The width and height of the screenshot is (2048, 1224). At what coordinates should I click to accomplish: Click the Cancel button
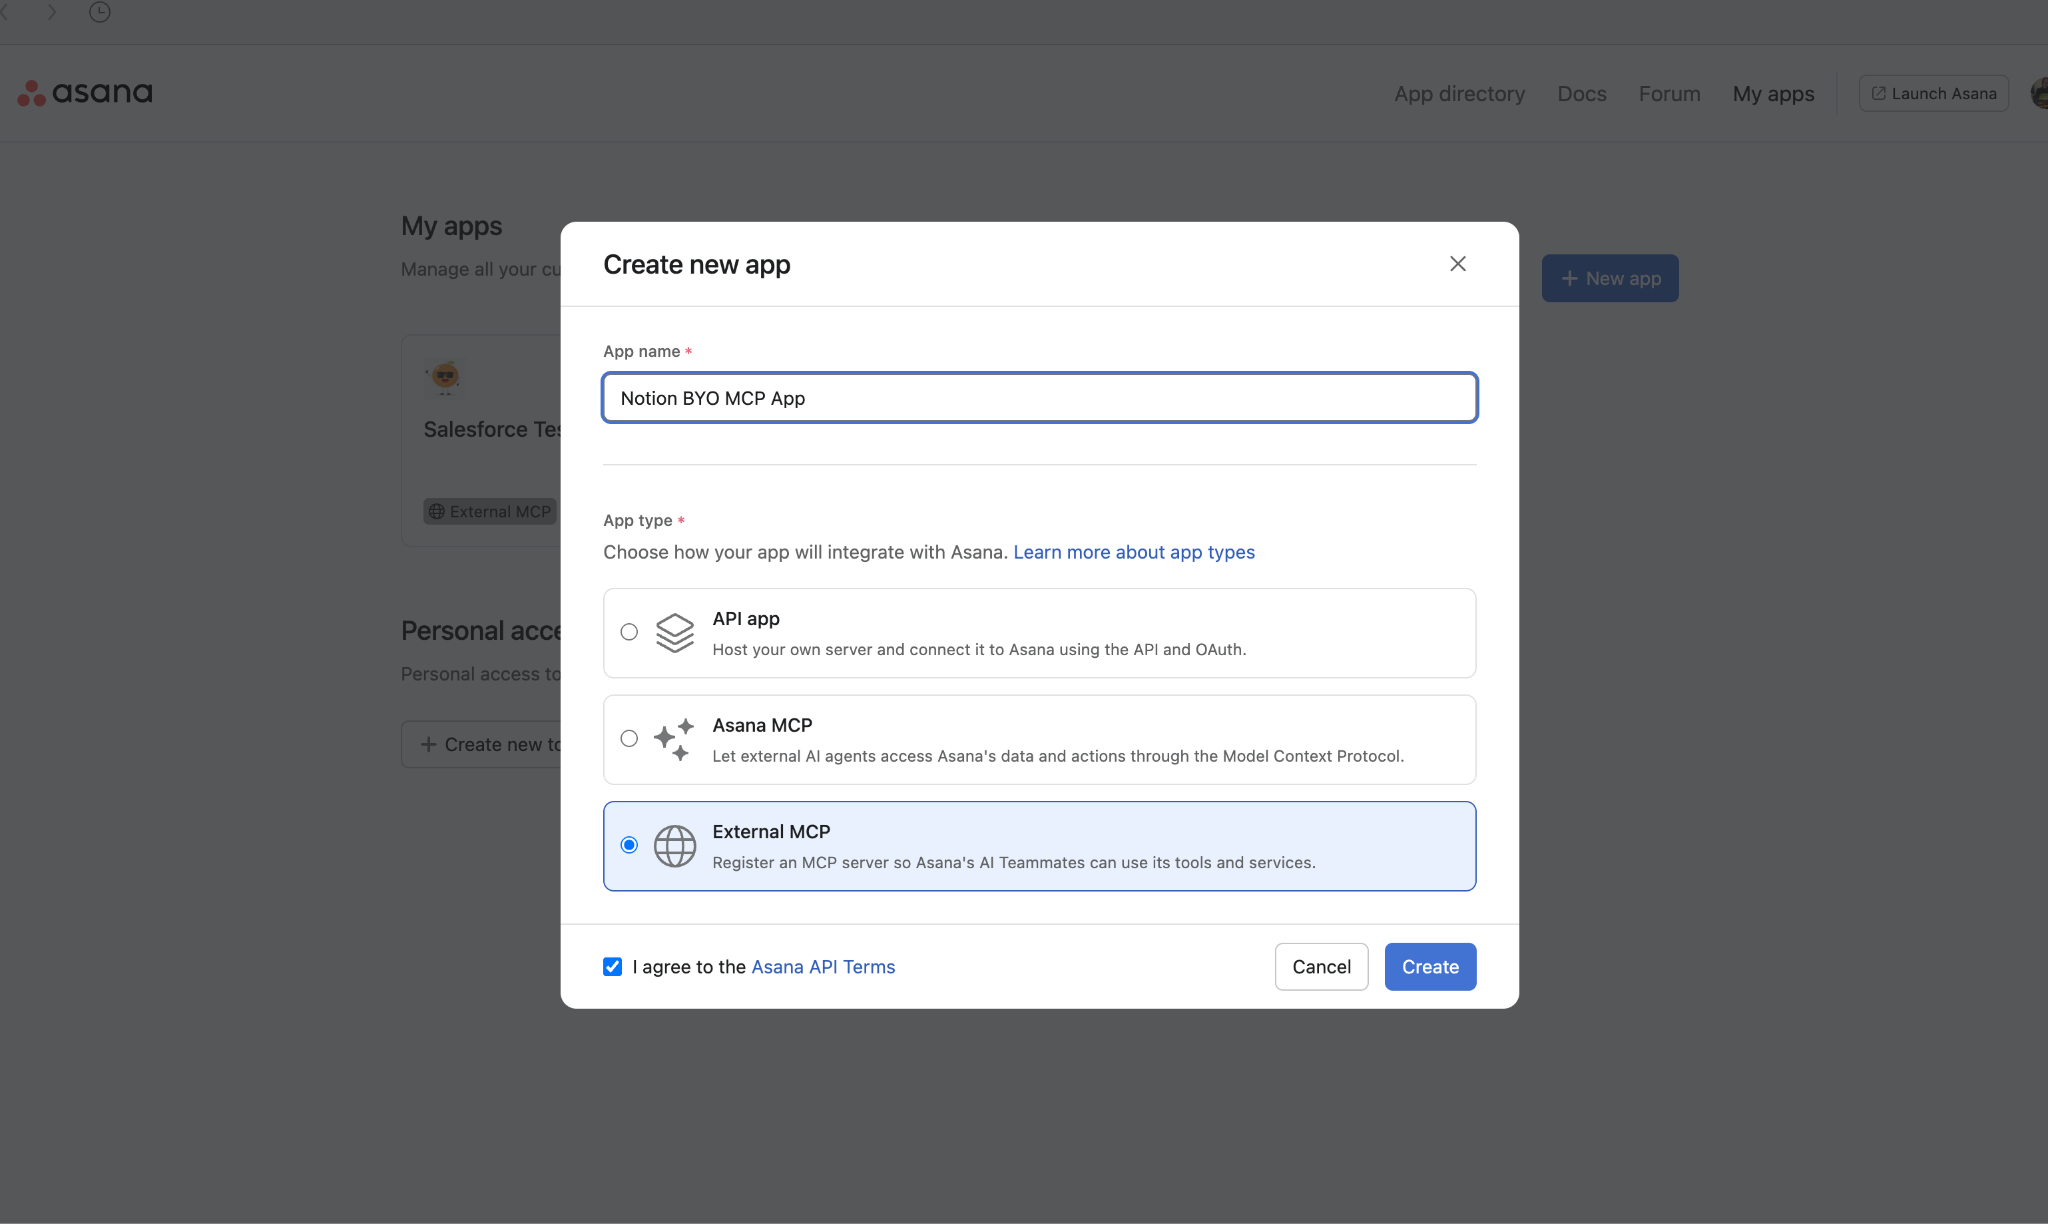1321,967
